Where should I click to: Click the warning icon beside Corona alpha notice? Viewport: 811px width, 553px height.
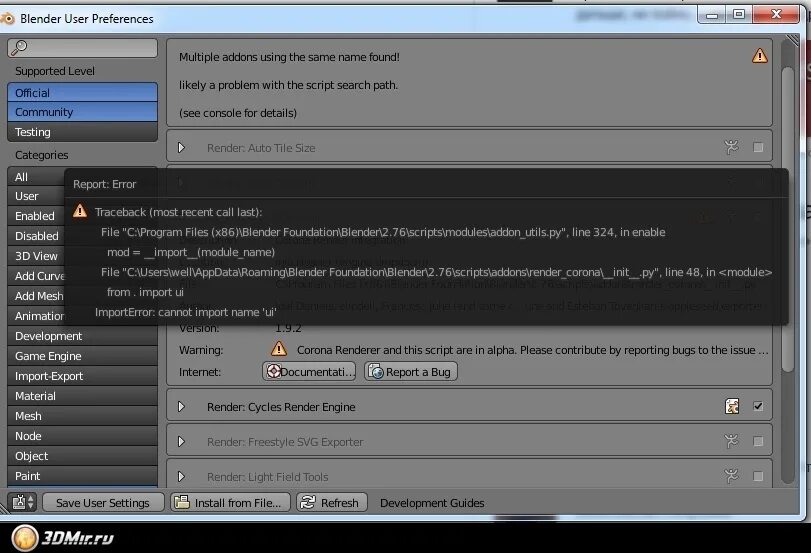(279, 349)
